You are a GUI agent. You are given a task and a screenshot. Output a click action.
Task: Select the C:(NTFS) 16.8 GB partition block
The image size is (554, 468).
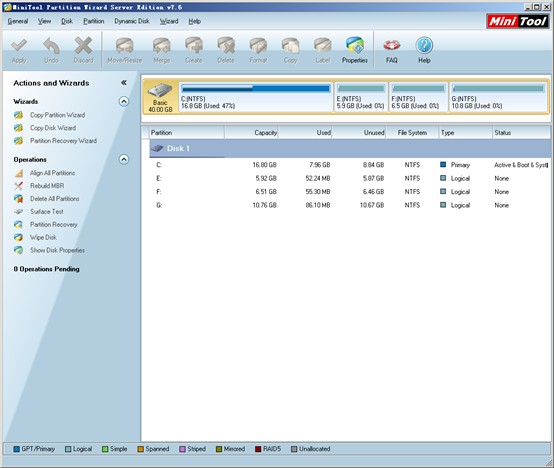pyautogui.click(x=256, y=97)
